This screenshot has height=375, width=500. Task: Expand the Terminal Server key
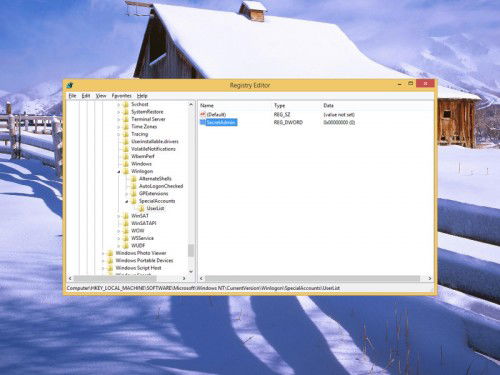119,119
